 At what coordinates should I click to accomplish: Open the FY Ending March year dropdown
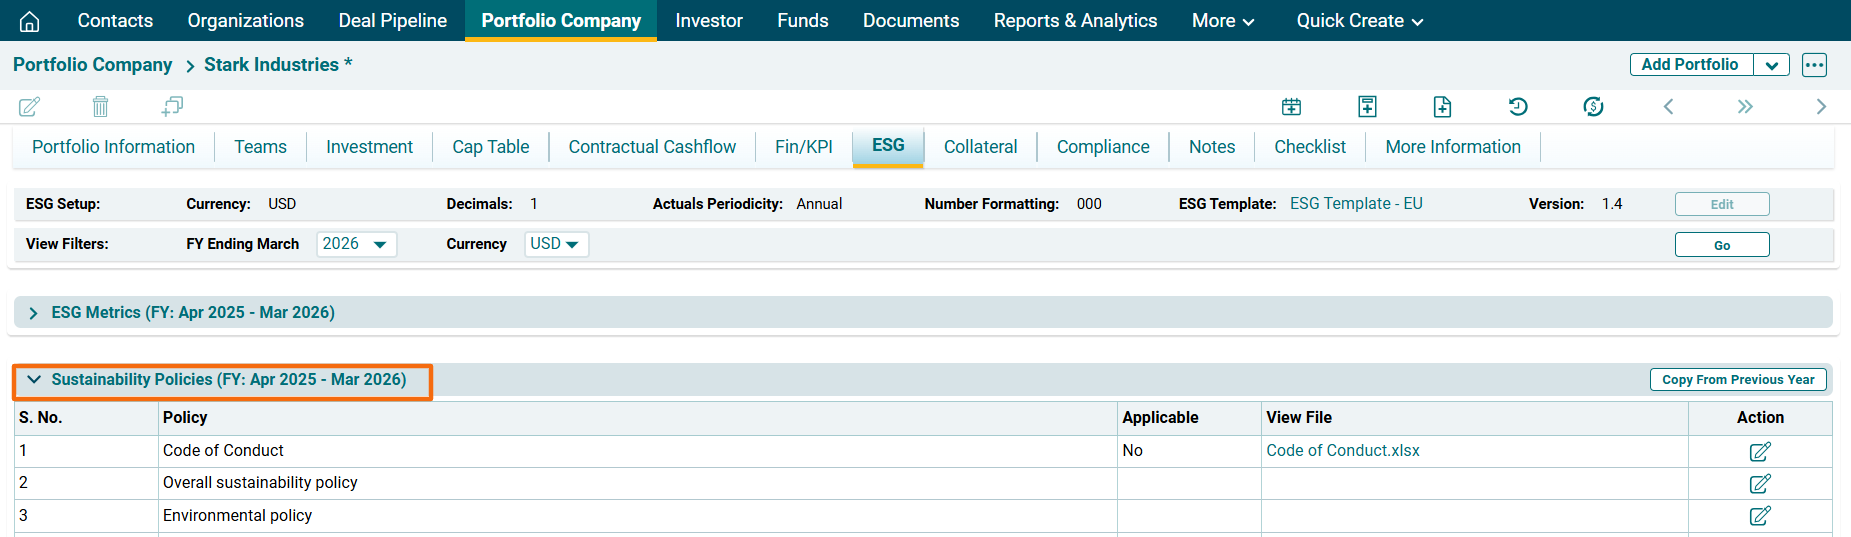pos(356,244)
